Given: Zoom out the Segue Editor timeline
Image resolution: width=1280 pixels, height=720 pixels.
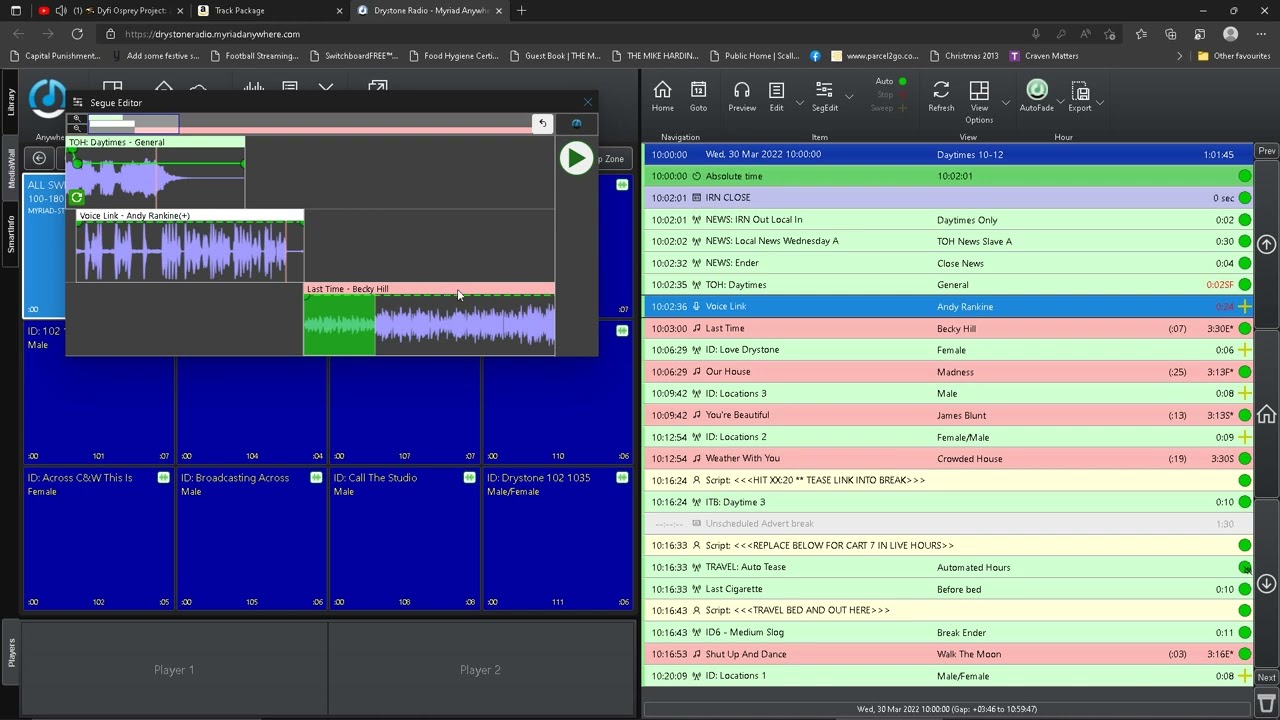Looking at the screenshot, I should click(77, 128).
